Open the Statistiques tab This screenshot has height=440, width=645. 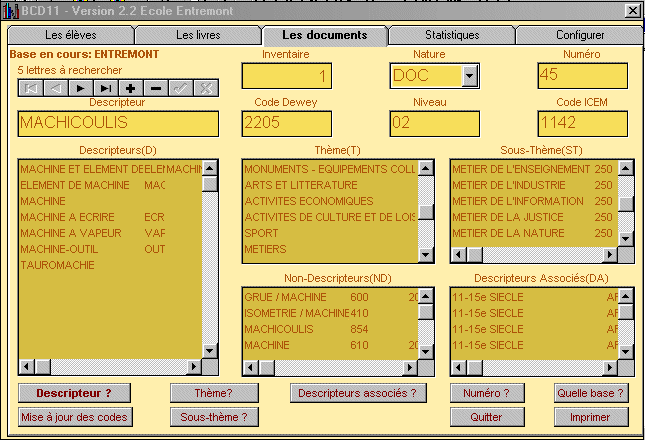click(451, 35)
